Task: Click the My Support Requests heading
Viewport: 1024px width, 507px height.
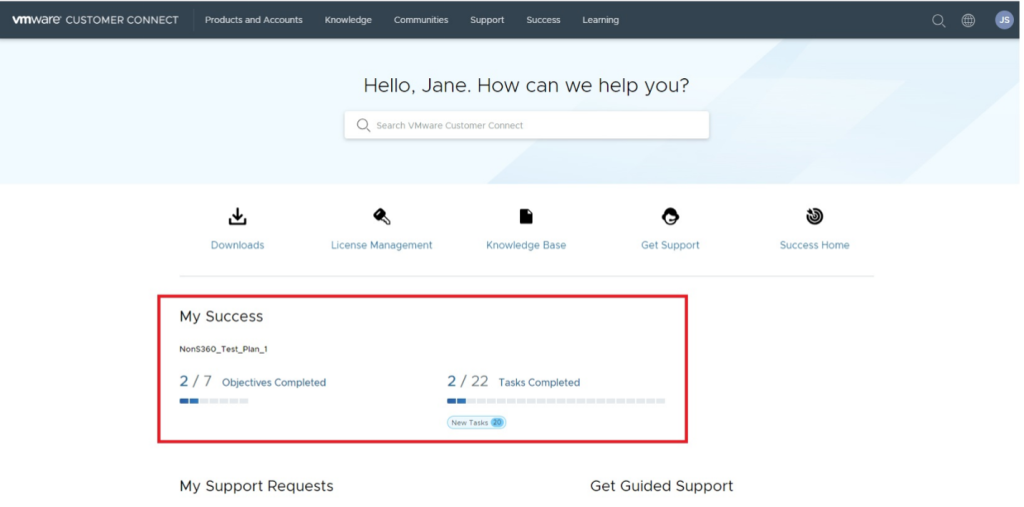Action: pyautogui.click(x=256, y=486)
